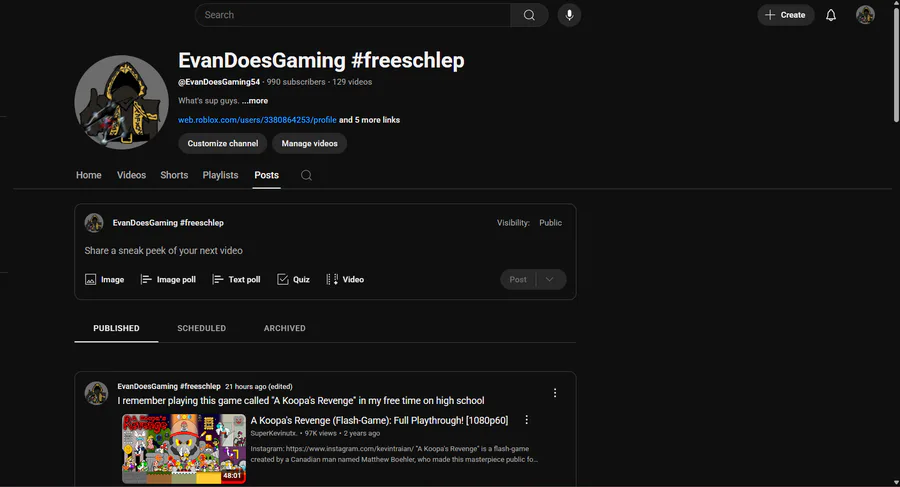Viewport: 900px width, 487px height.
Task: Open the Post button dropdown arrow
Action: click(550, 280)
